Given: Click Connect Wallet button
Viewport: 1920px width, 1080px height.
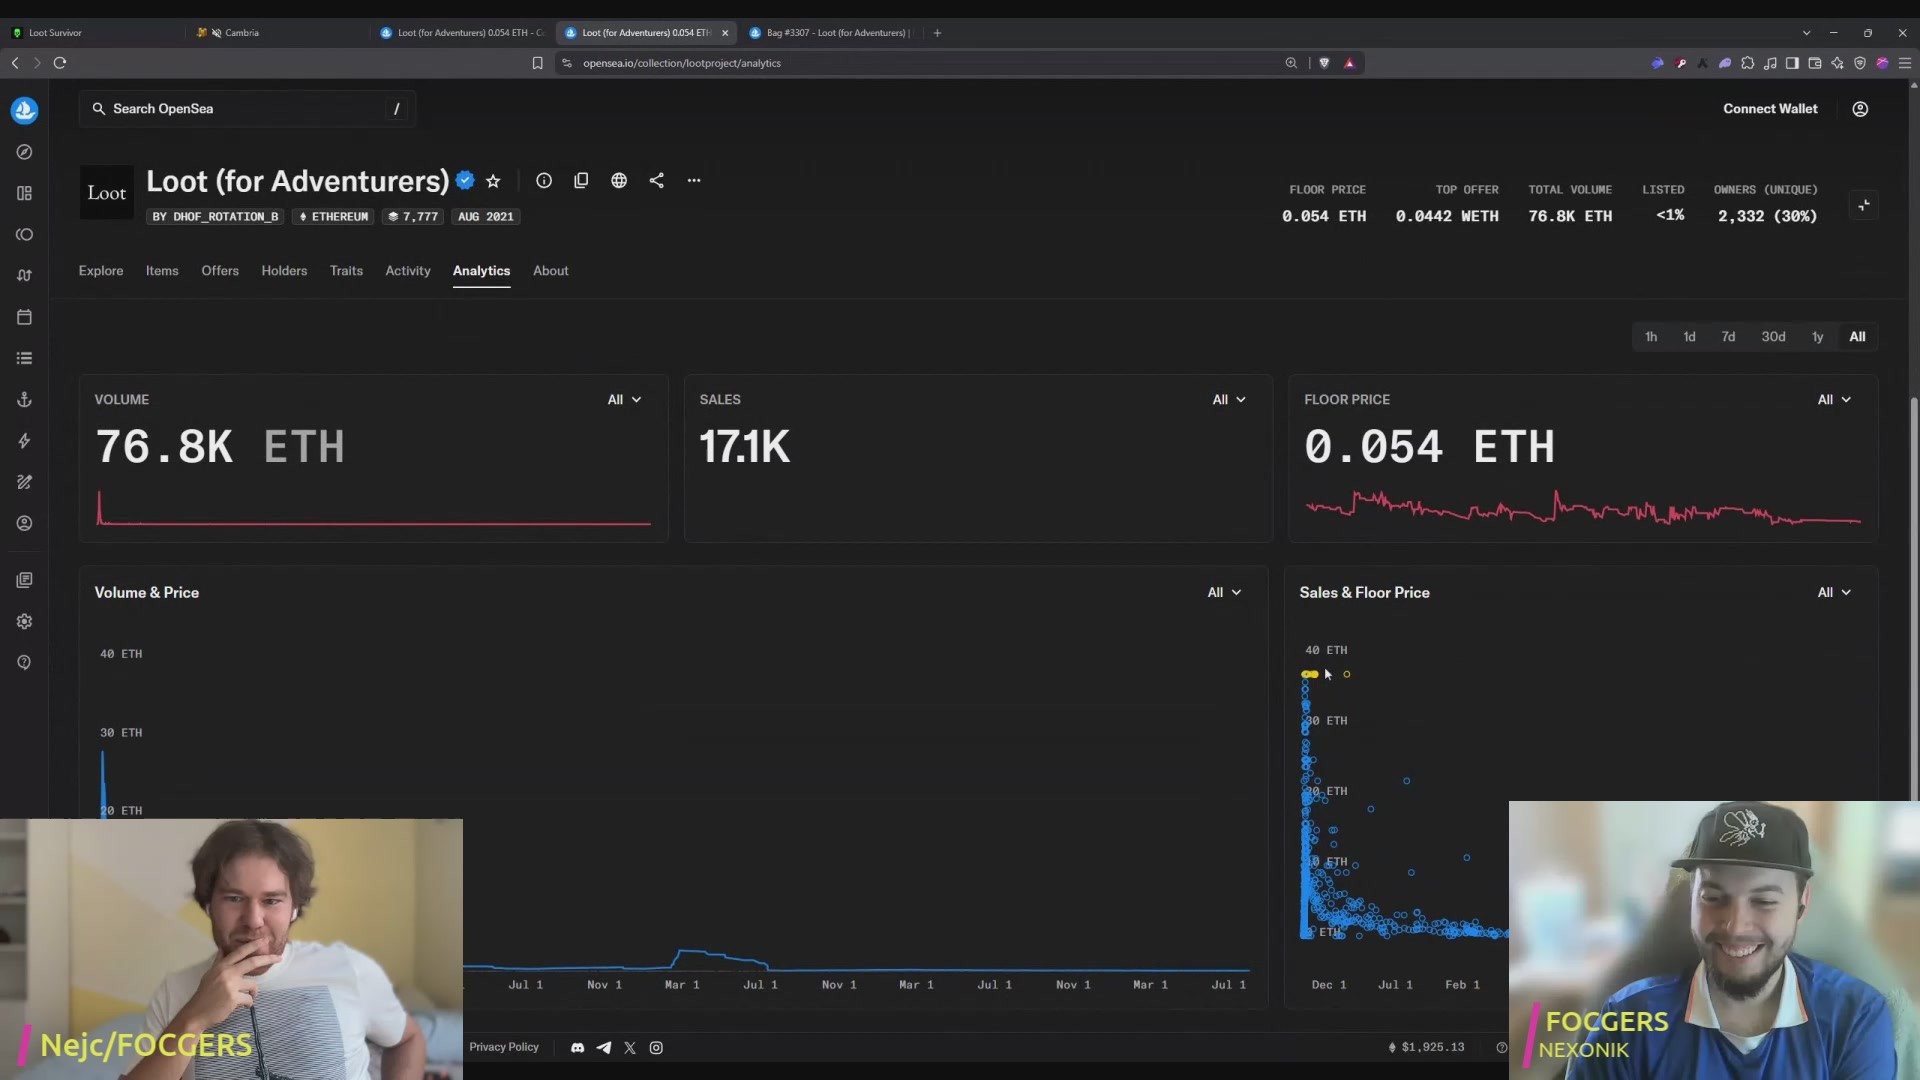Looking at the screenshot, I should tap(1770, 109).
